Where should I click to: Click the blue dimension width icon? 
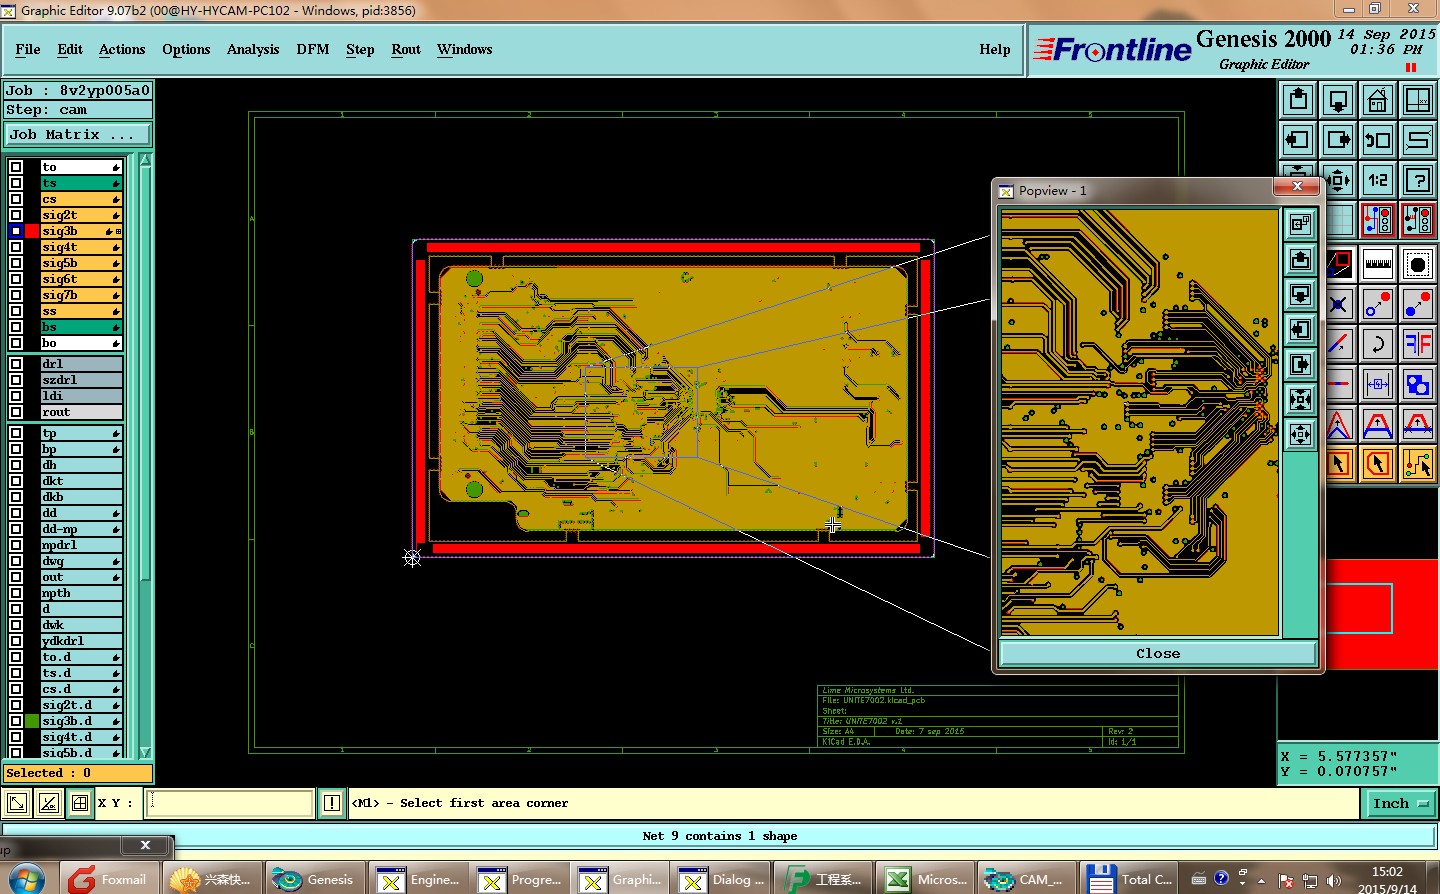click(1378, 384)
